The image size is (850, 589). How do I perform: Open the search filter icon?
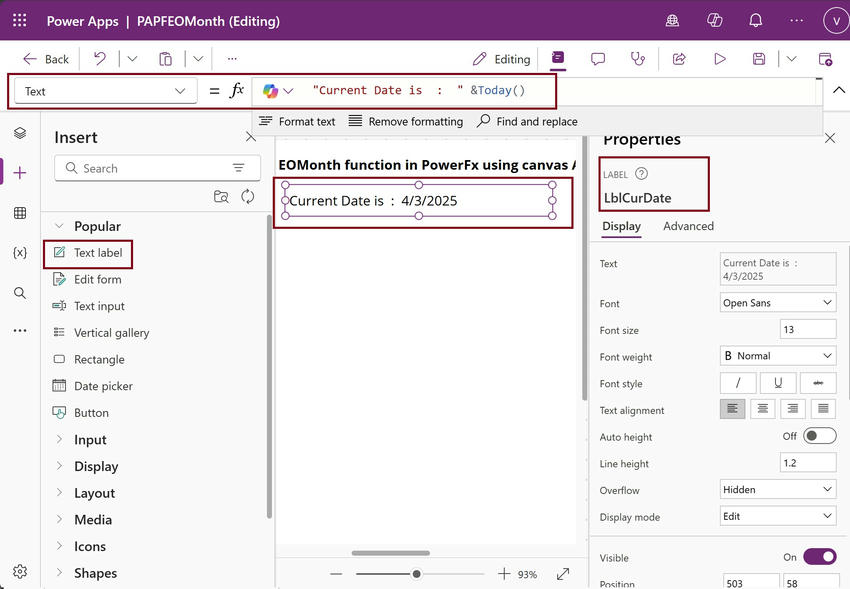(x=239, y=168)
